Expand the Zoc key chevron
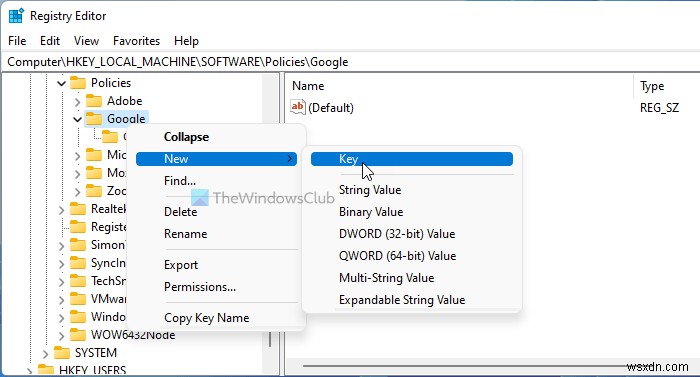This screenshot has width=700, height=377. pos(78,192)
